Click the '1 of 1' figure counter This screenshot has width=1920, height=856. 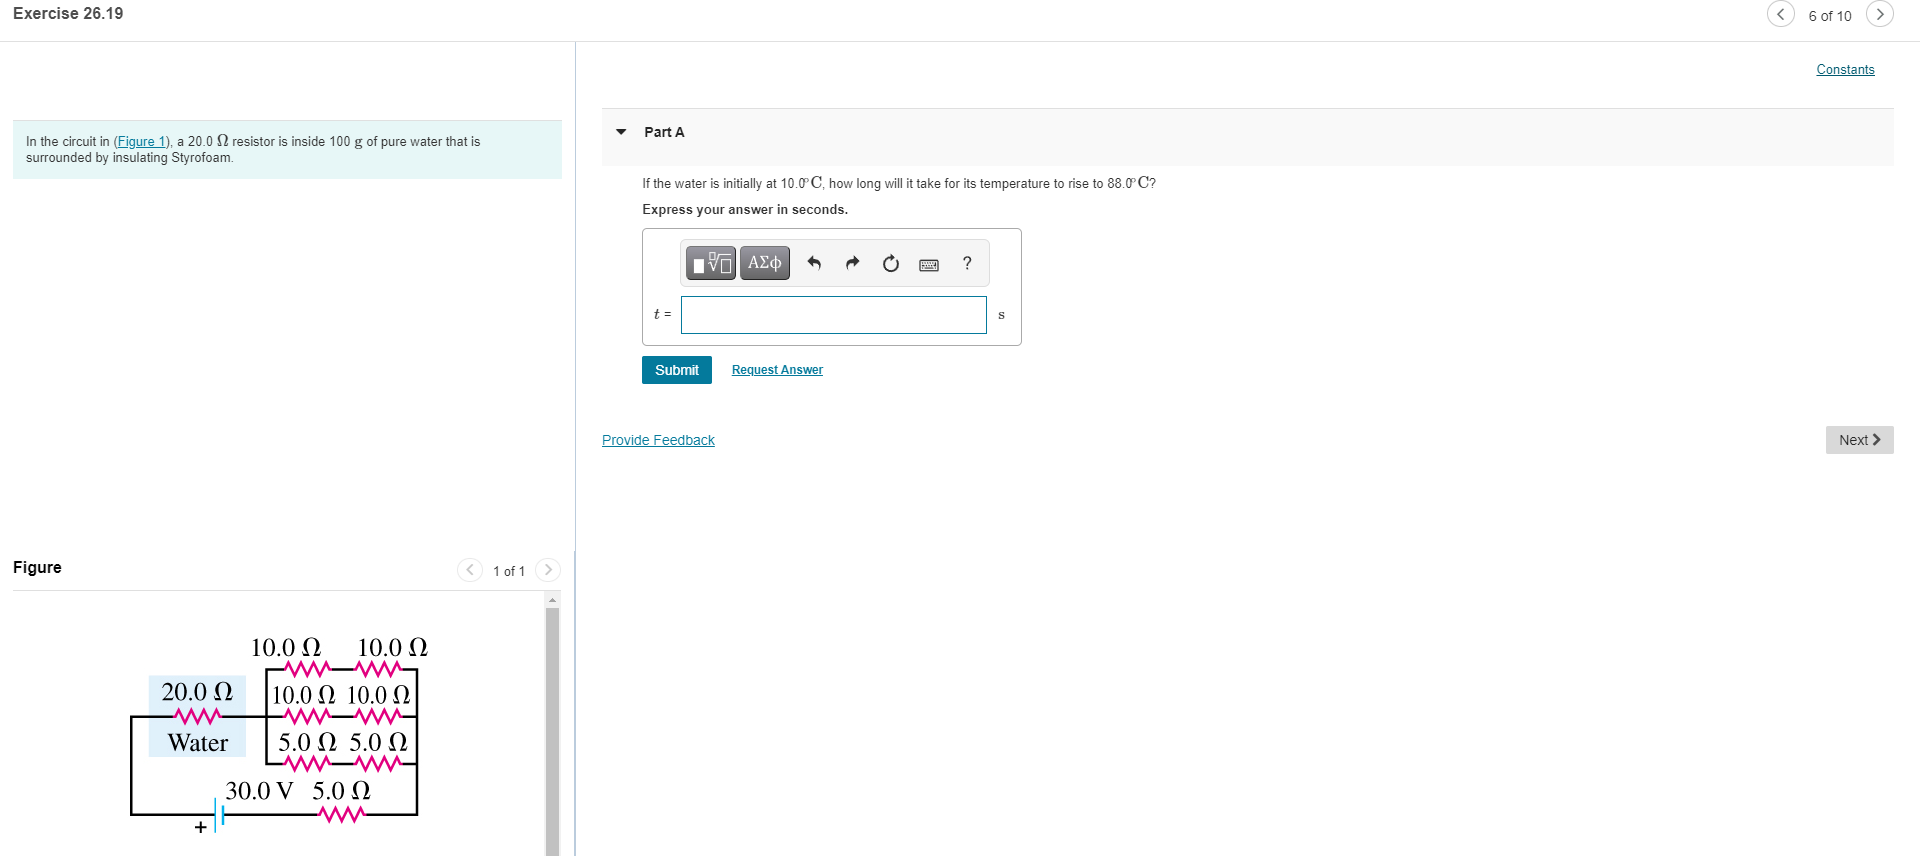(x=509, y=571)
